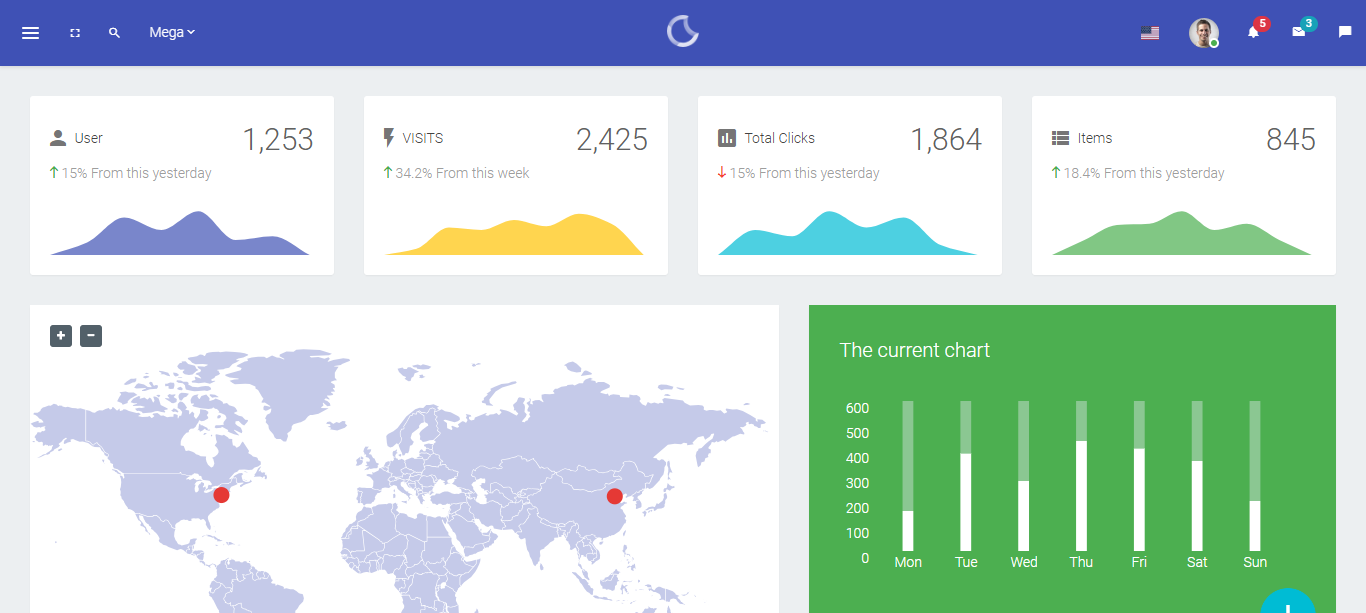Open the search magnifier icon
The height and width of the screenshot is (613, 1366).
pos(114,33)
